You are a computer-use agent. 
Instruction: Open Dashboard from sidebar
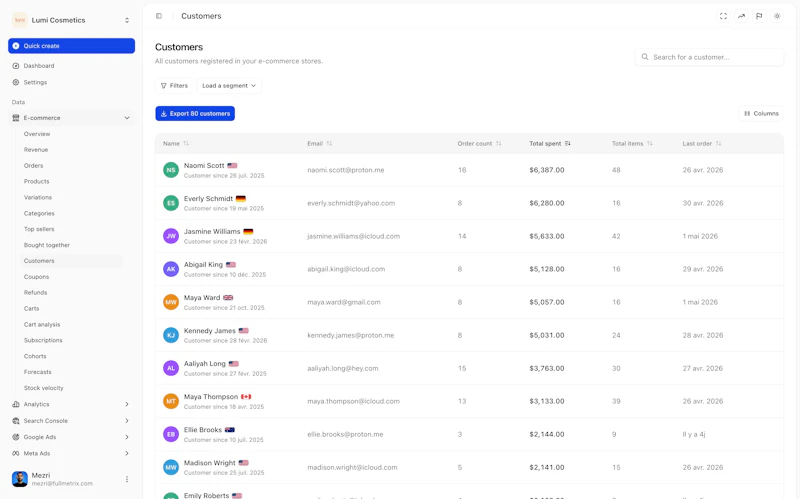[39, 66]
